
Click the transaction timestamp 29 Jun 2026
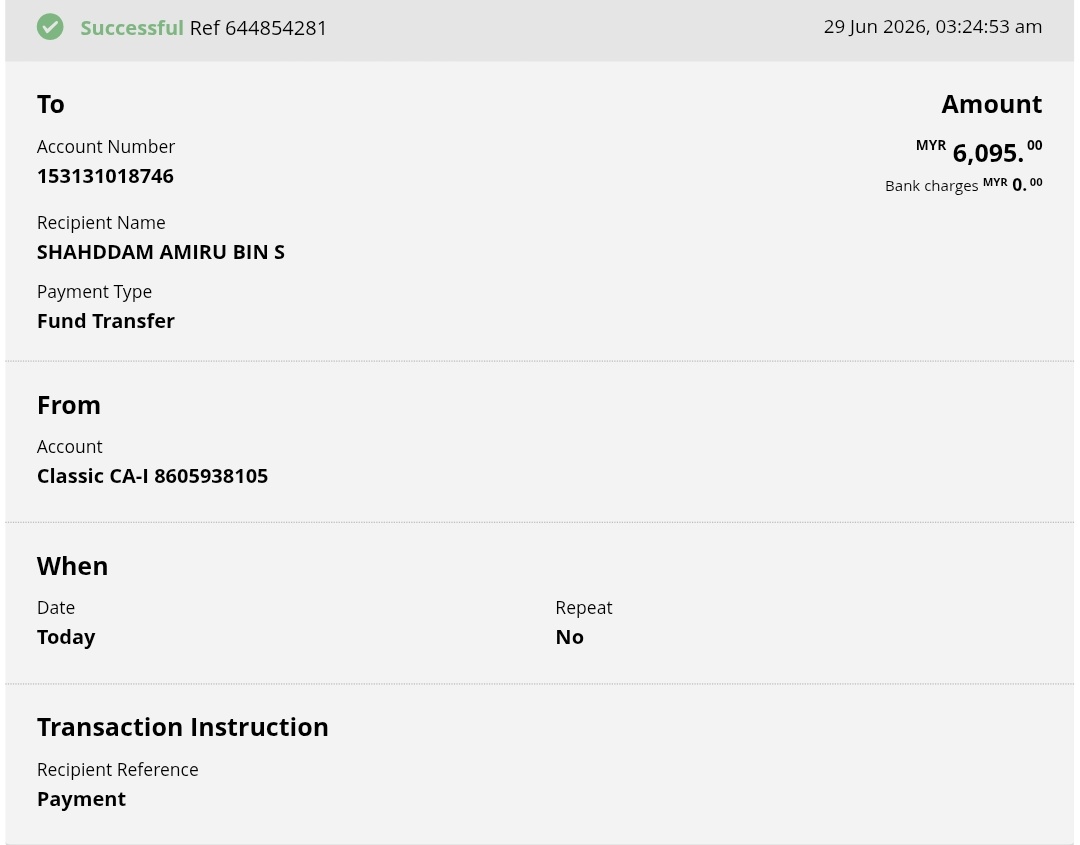point(933,27)
